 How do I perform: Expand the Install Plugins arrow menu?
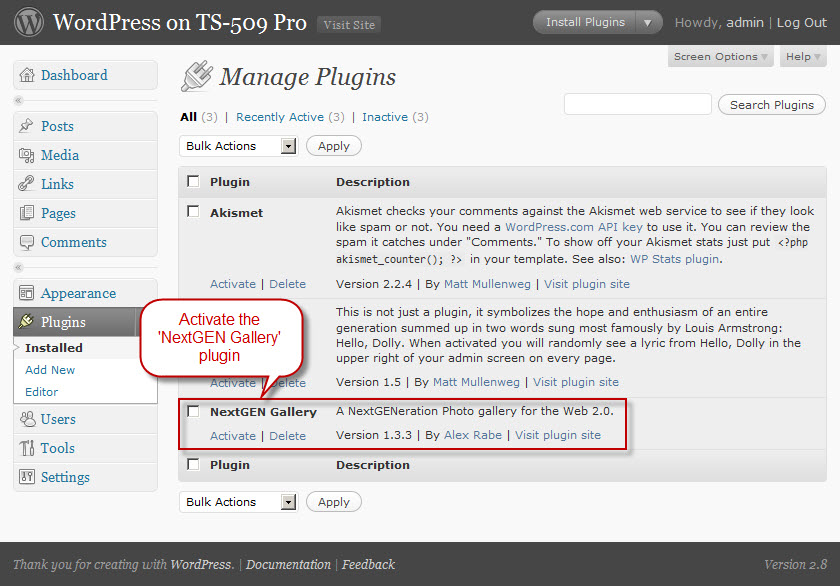648,22
